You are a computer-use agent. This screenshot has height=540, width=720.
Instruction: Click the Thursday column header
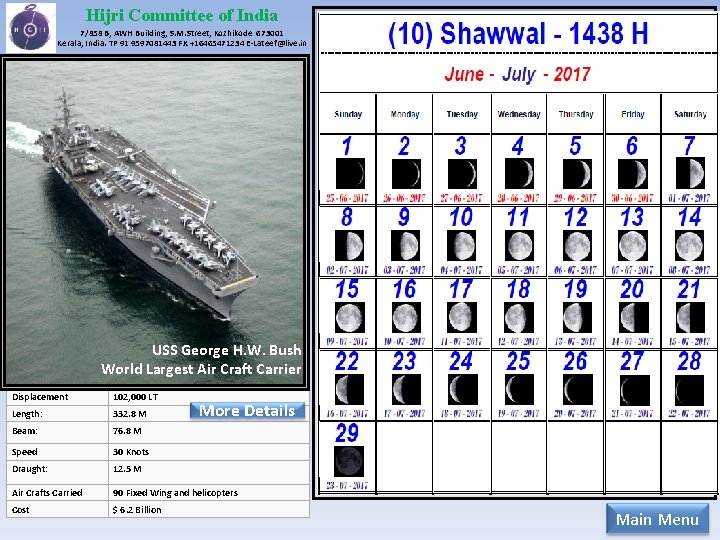tap(576, 114)
